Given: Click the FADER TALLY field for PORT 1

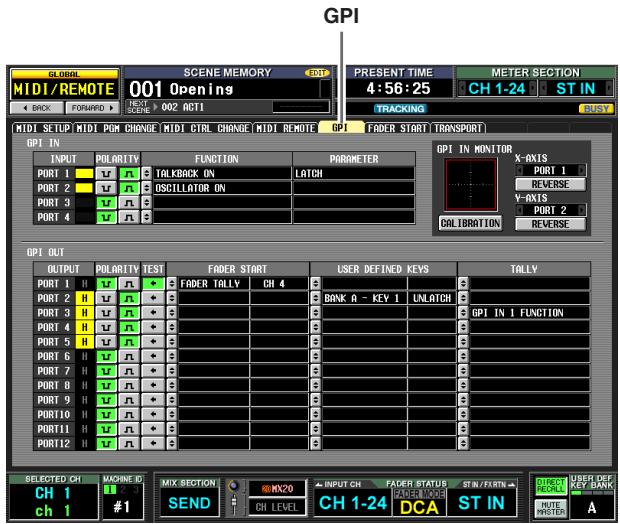Looking at the screenshot, I should point(214,284).
